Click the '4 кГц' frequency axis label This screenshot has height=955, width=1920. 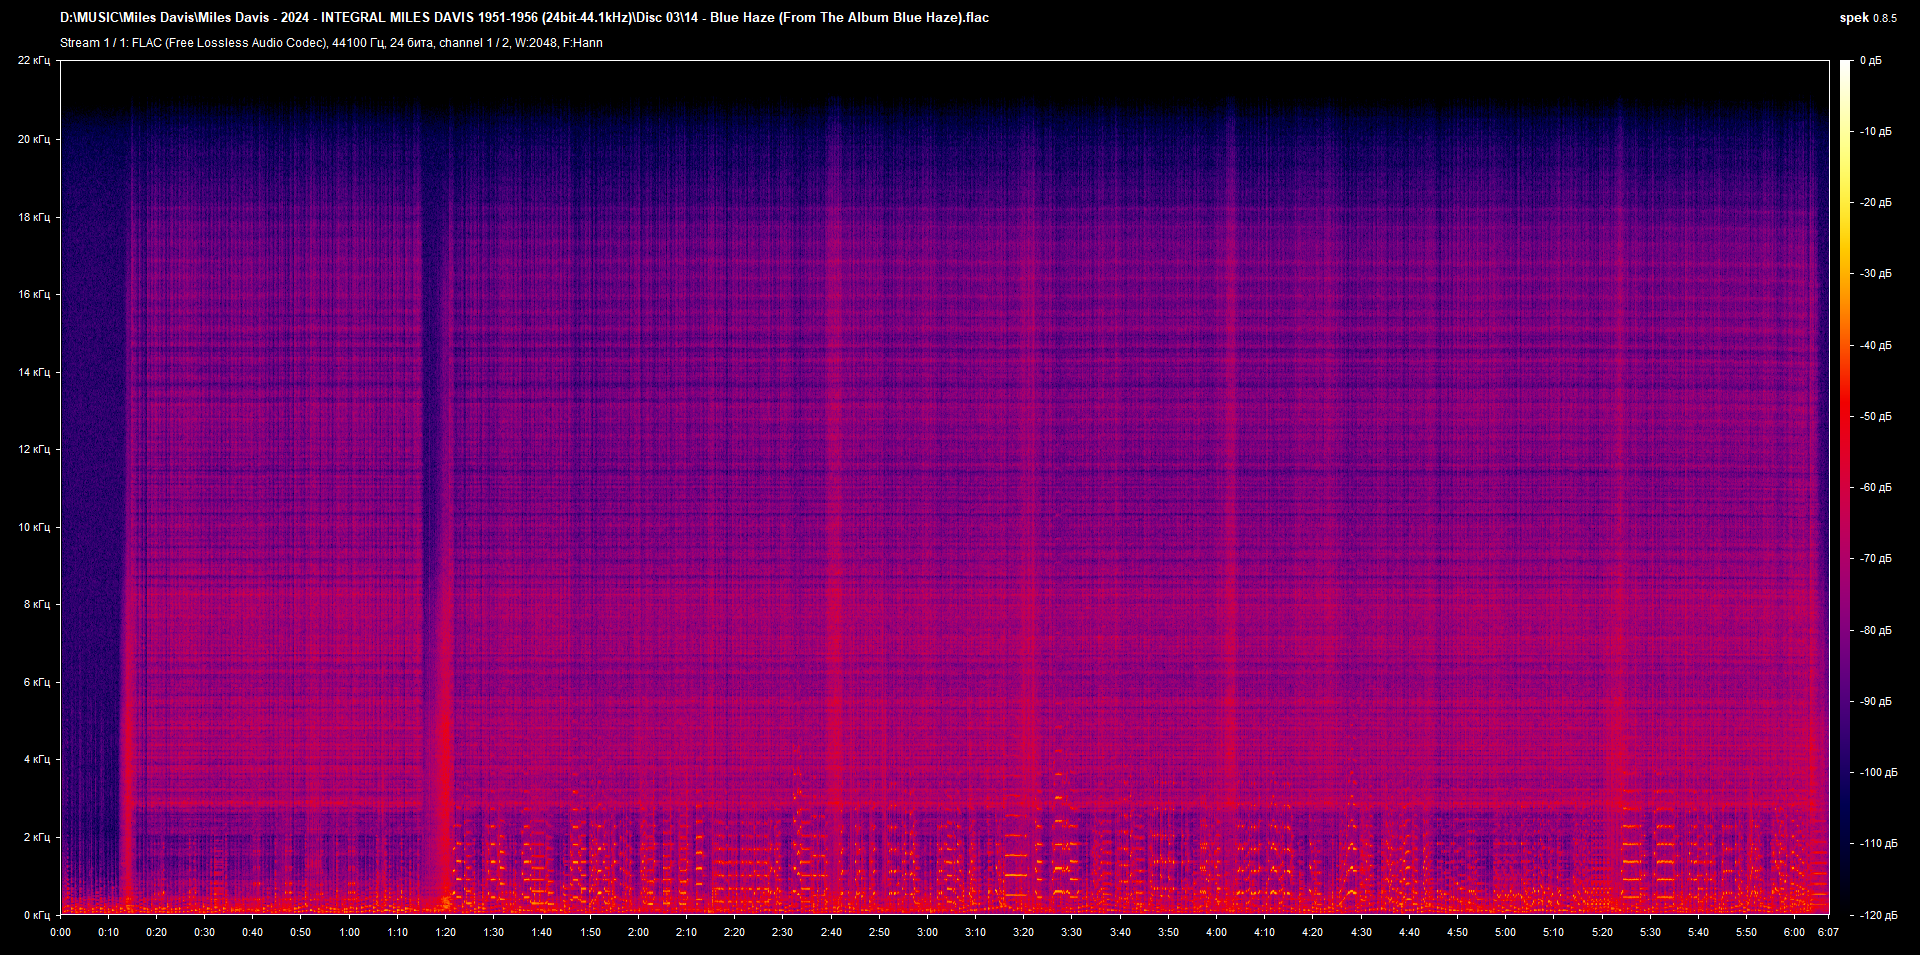tap(37, 759)
